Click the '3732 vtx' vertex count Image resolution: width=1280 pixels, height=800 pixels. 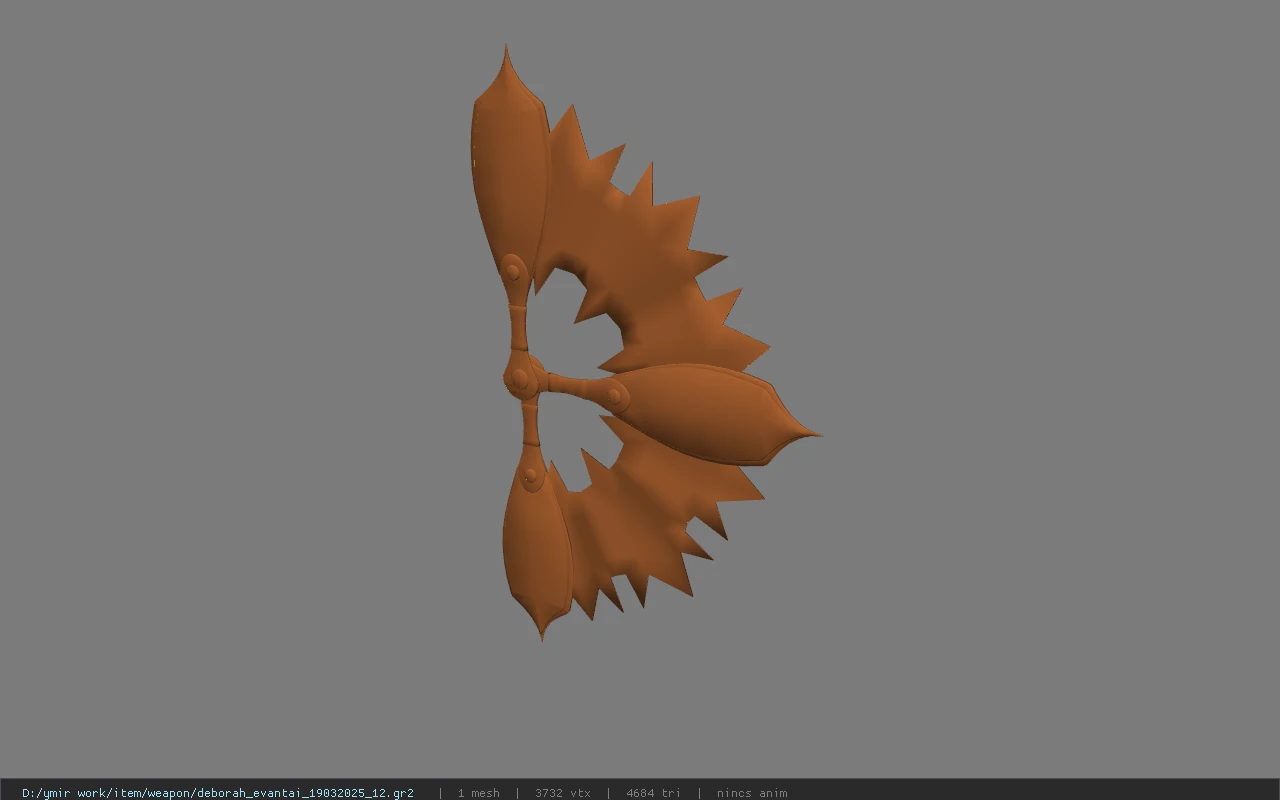[x=562, y=793]
